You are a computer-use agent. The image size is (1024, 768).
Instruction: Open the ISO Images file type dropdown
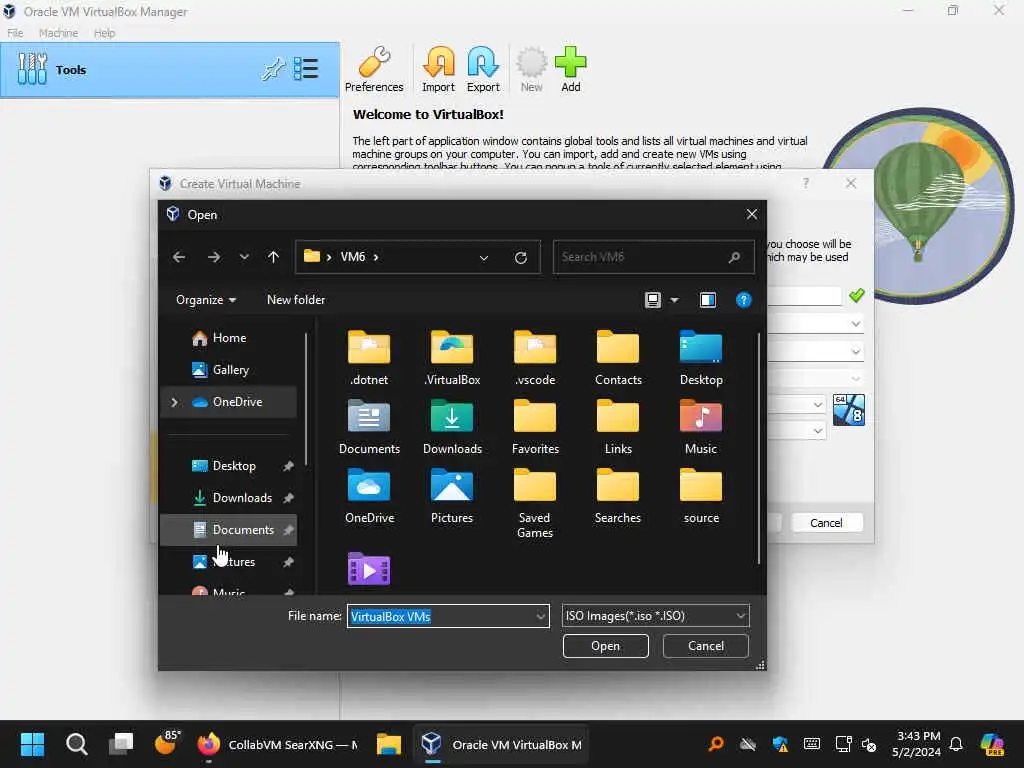tap(656, 616)
